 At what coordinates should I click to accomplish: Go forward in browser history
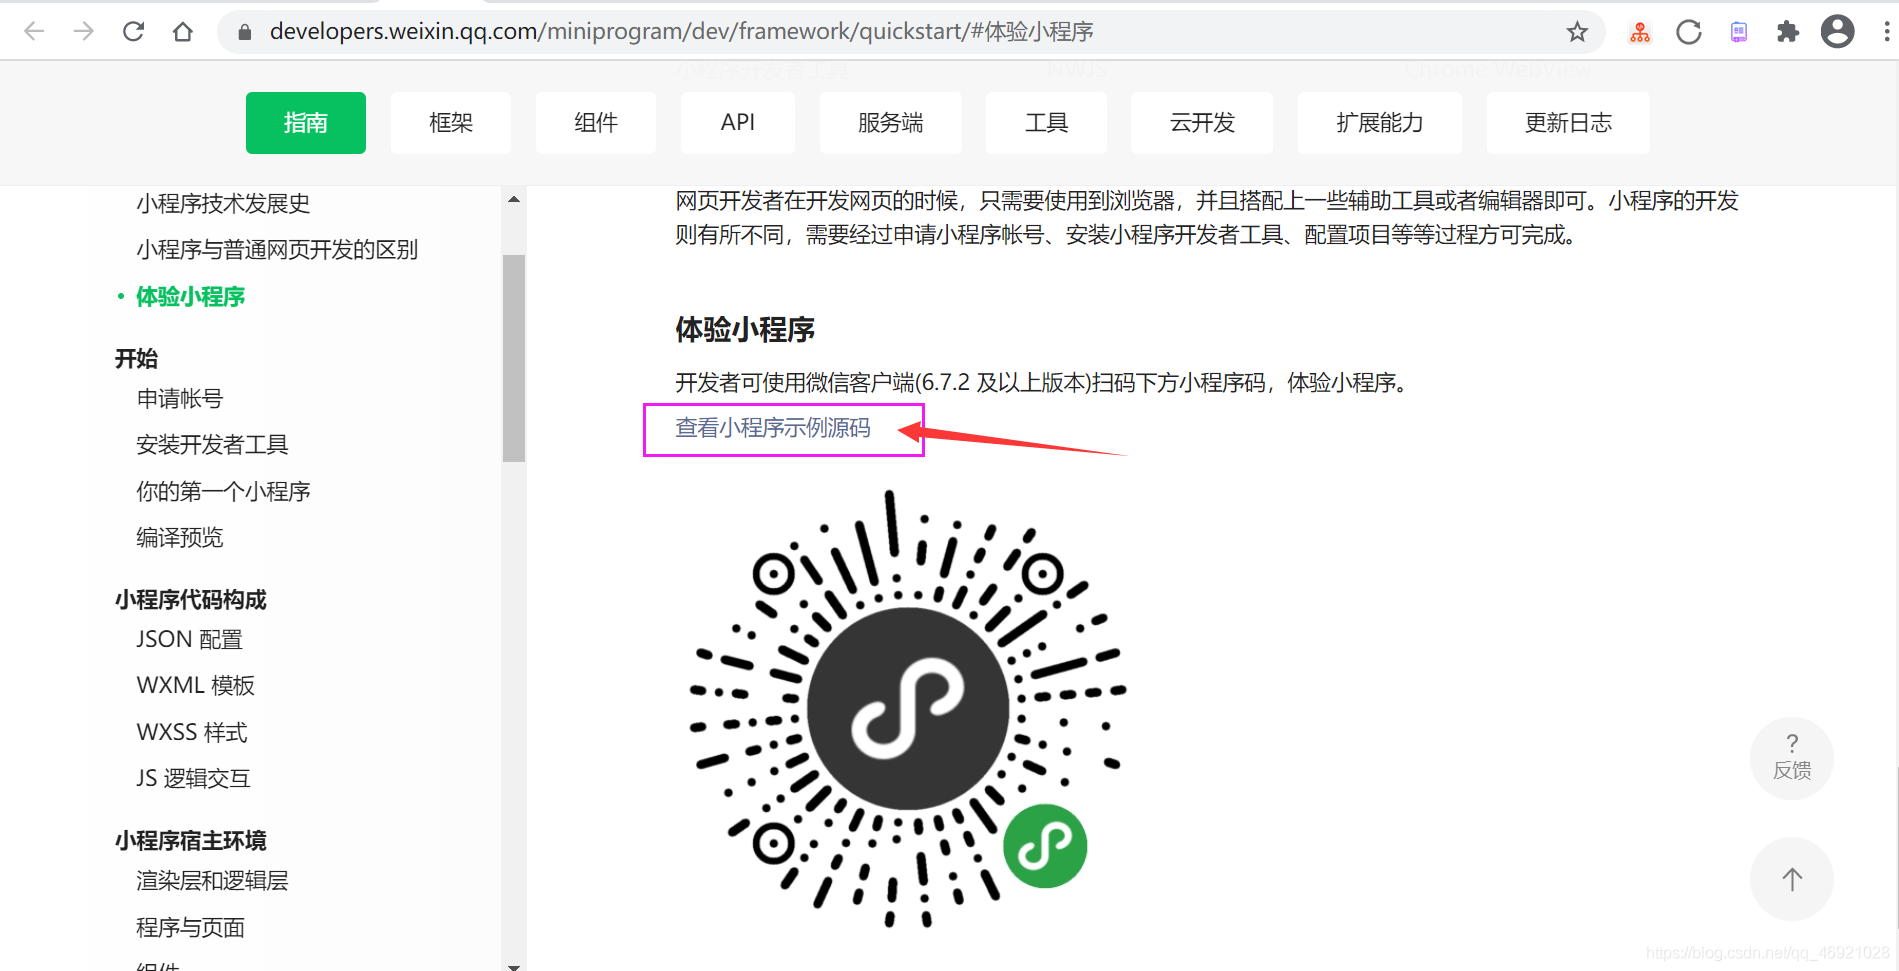[84, 32]
